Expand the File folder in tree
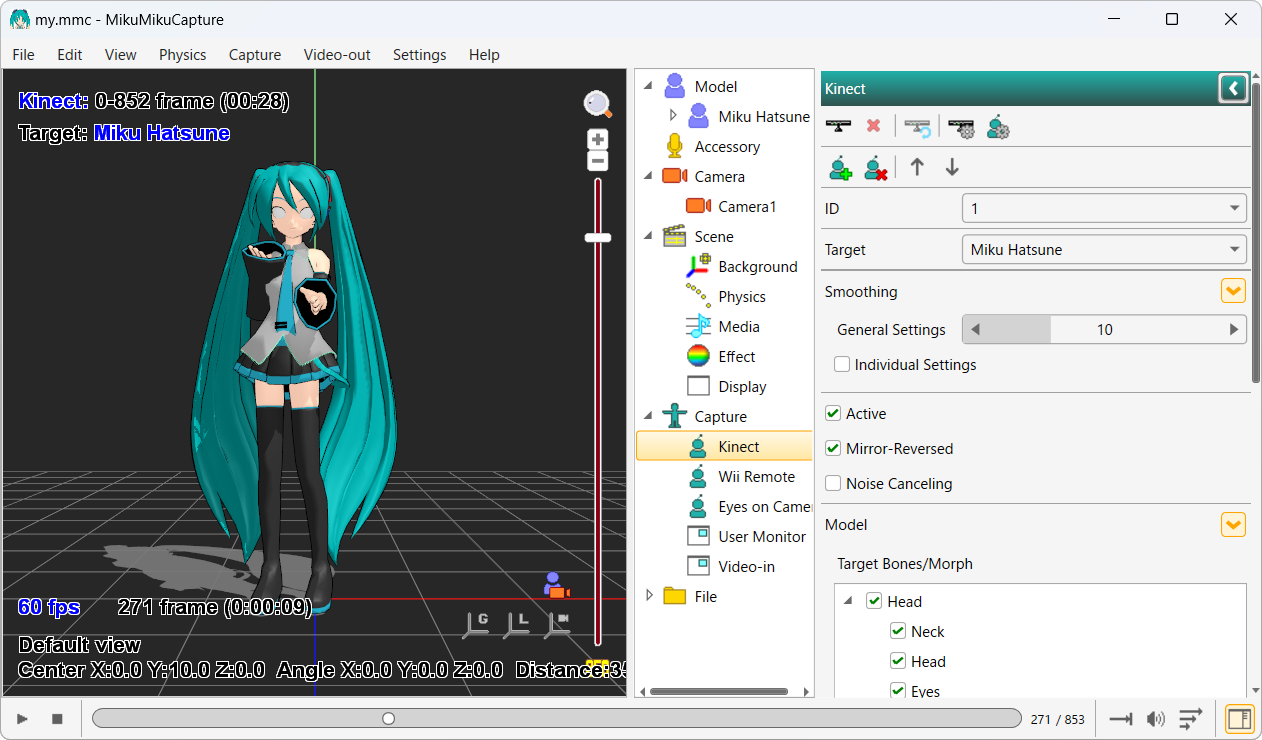 [x=650, y=596]
